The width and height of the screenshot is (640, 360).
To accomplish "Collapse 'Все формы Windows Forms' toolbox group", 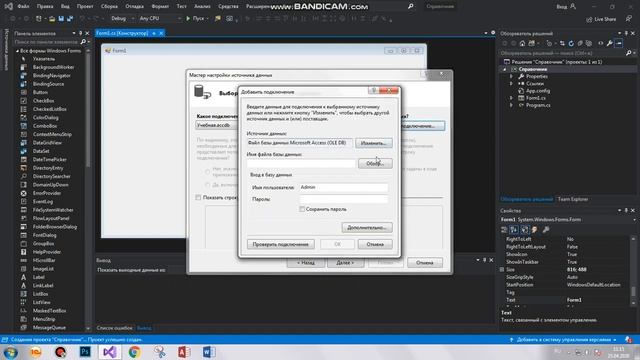I will [18, 51].
